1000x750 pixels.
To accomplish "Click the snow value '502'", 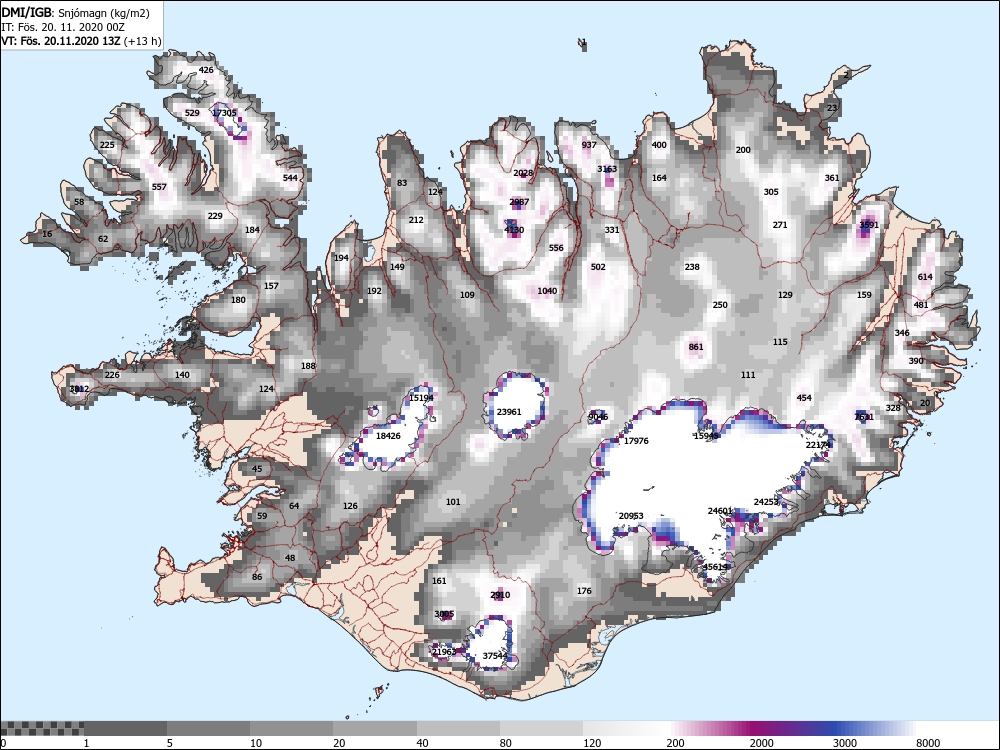I will [x=598, y=267].
